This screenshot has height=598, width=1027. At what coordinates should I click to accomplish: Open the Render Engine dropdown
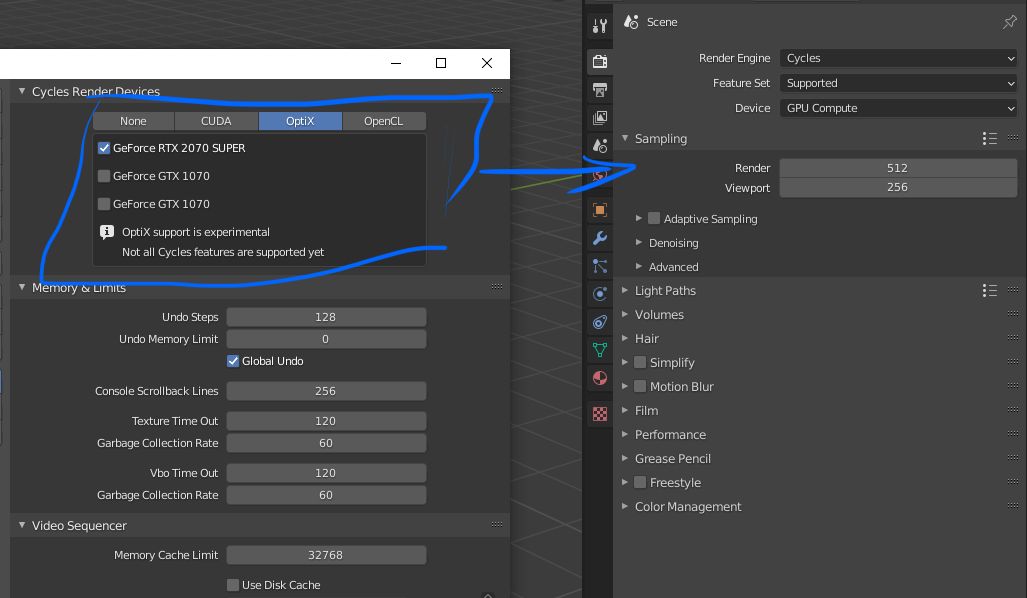coord(898,58)
